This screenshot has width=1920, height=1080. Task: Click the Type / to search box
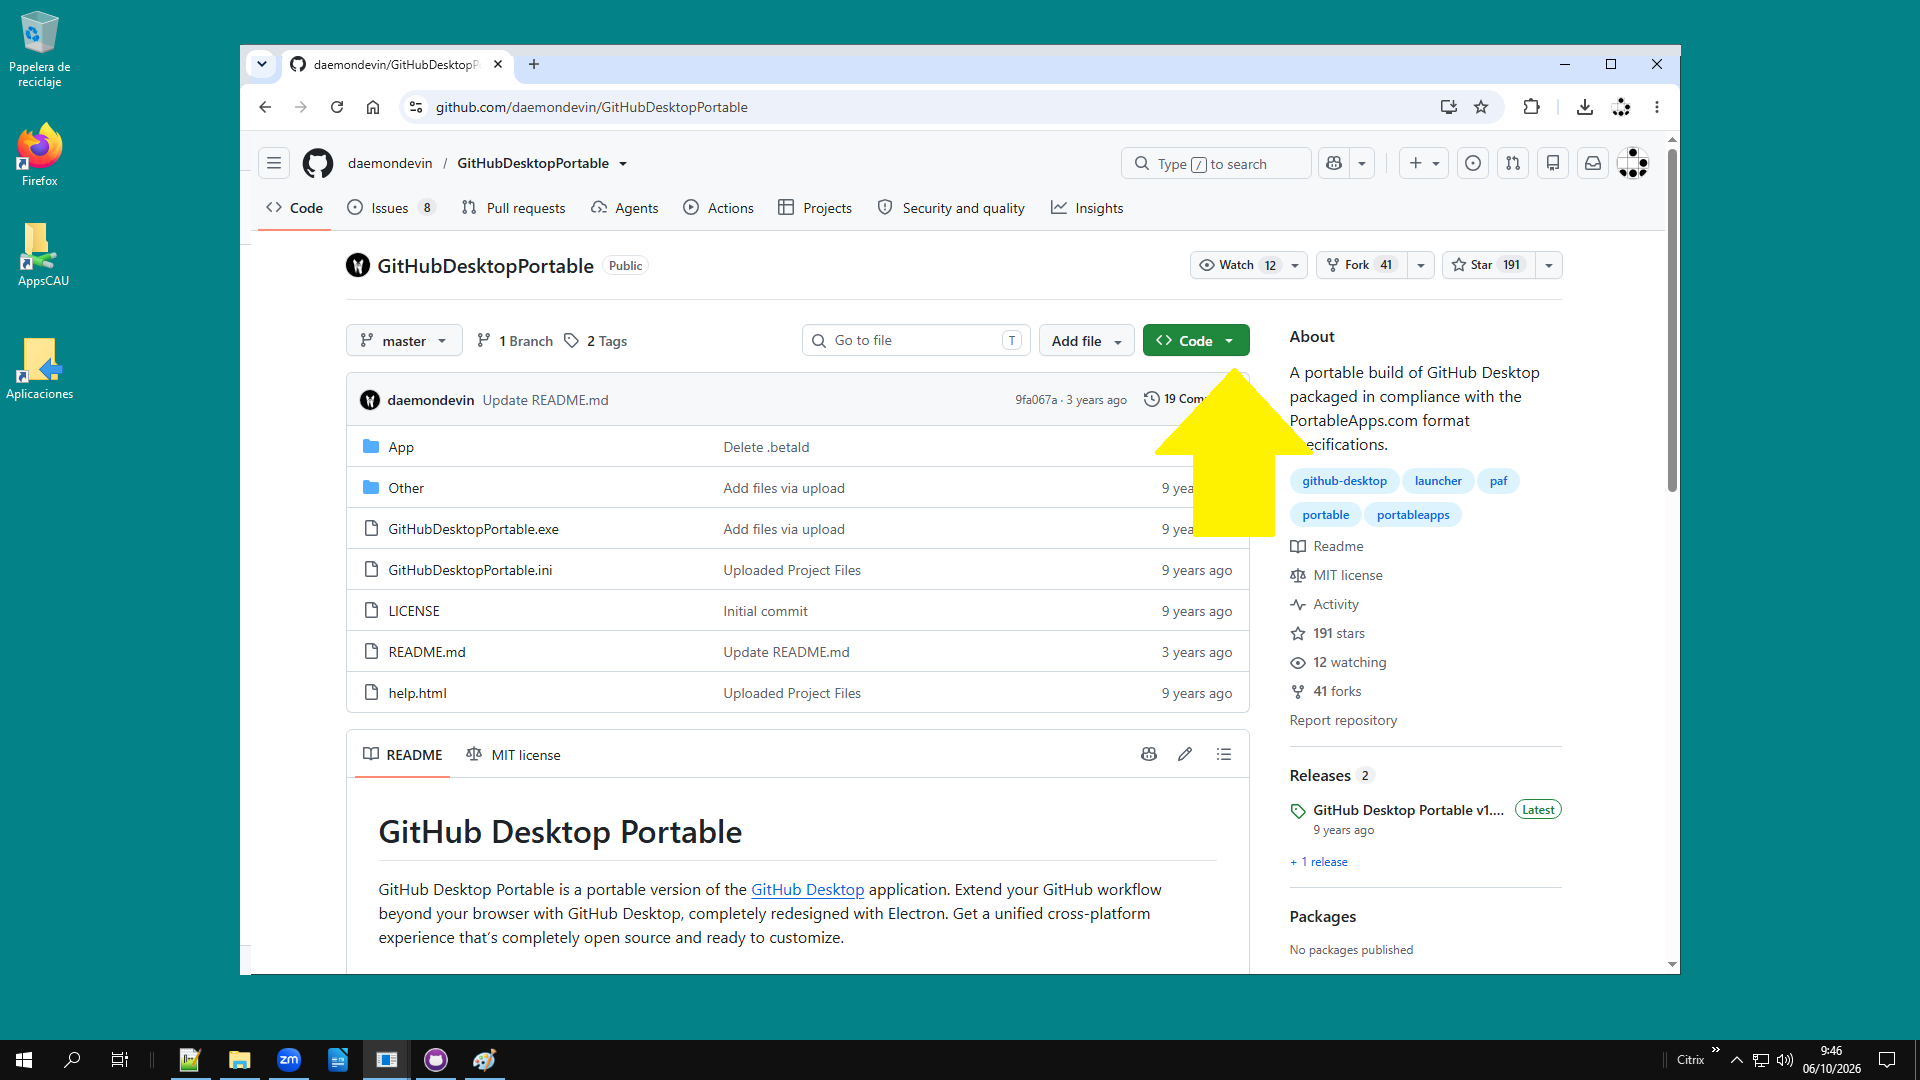point(1216,163)
